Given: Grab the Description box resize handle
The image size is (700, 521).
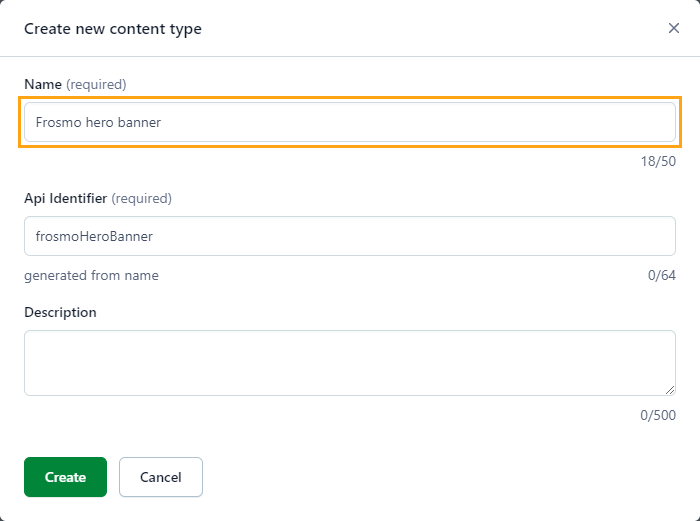Looking at the screenshot, I should 670,389.
